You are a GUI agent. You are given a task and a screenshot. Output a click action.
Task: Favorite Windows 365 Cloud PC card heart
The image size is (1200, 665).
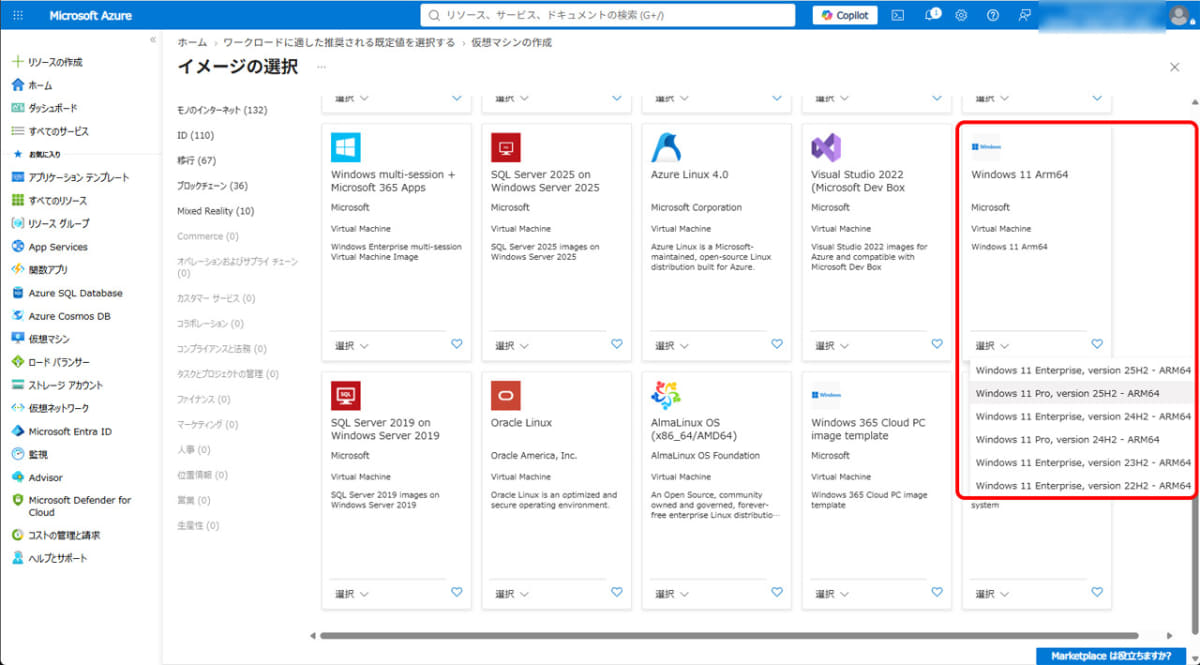(937, 592)
